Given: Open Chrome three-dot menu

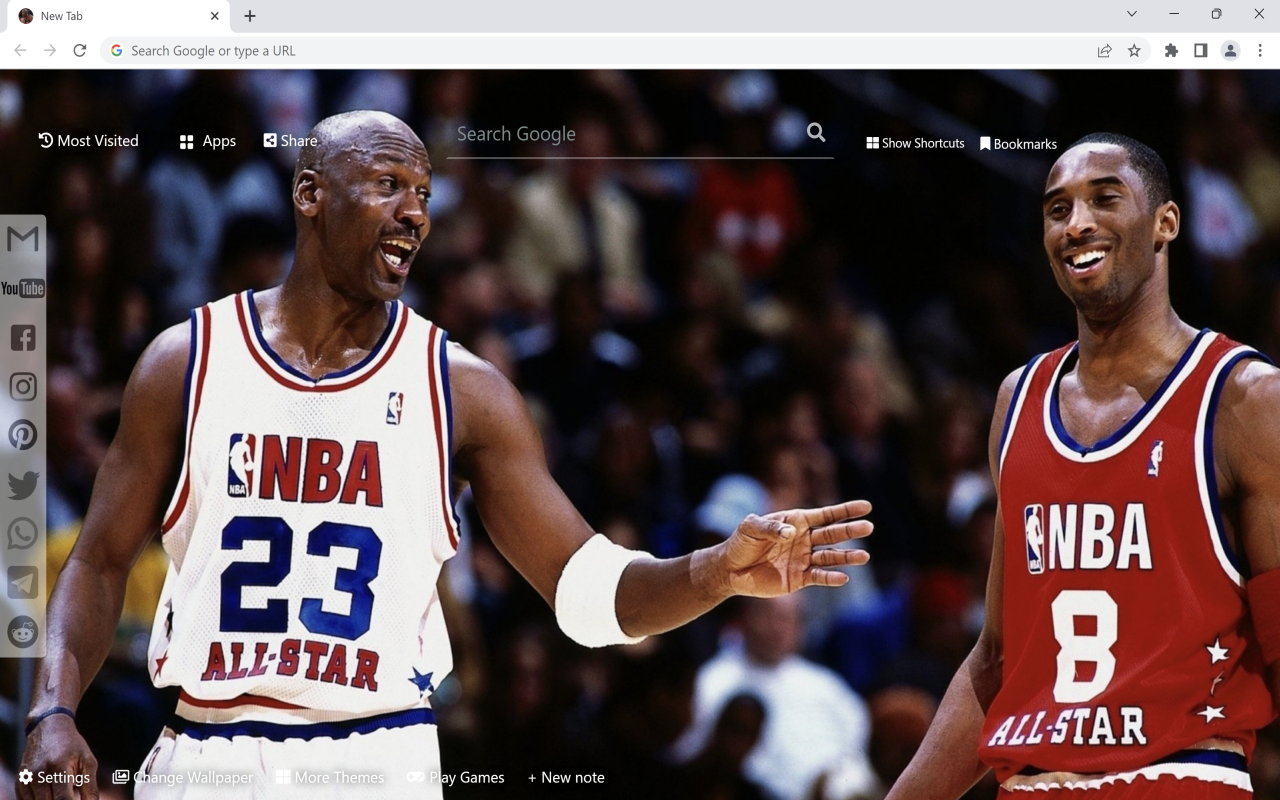Looking at the screenshot, I should pos(1261,51).
